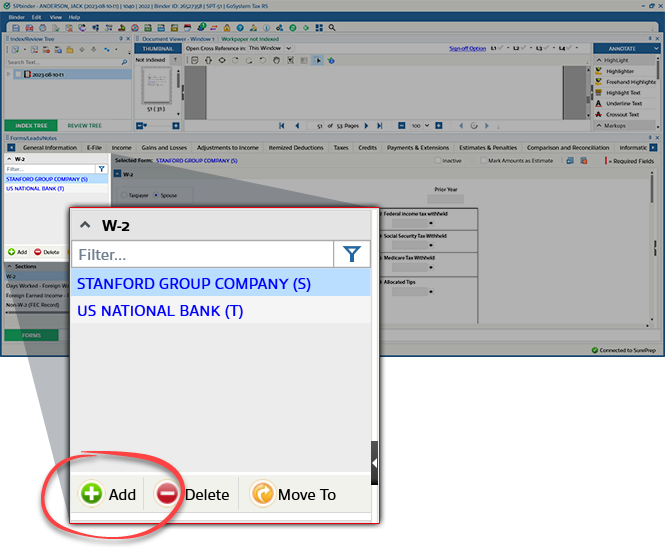Click the Sign-off Option link

(467, 48)
